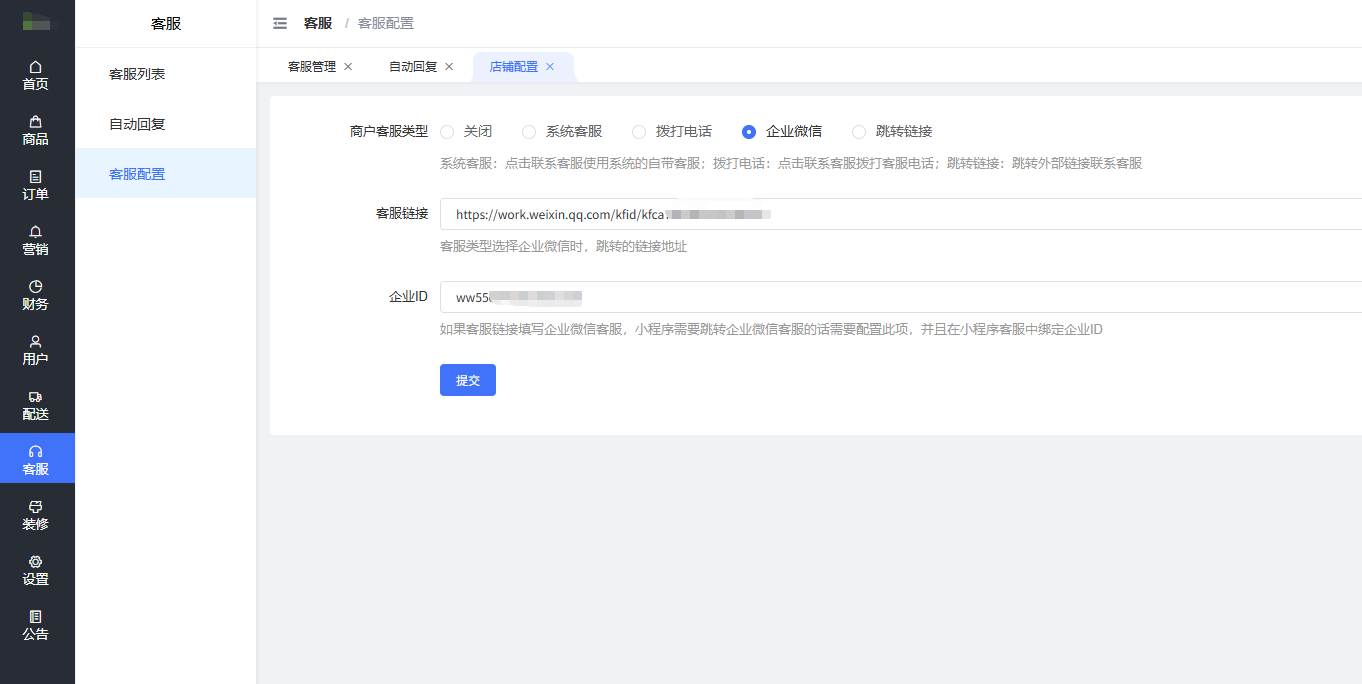
Task: Open the 配送 delivery truck icon
Action: [x=36, y=397]
